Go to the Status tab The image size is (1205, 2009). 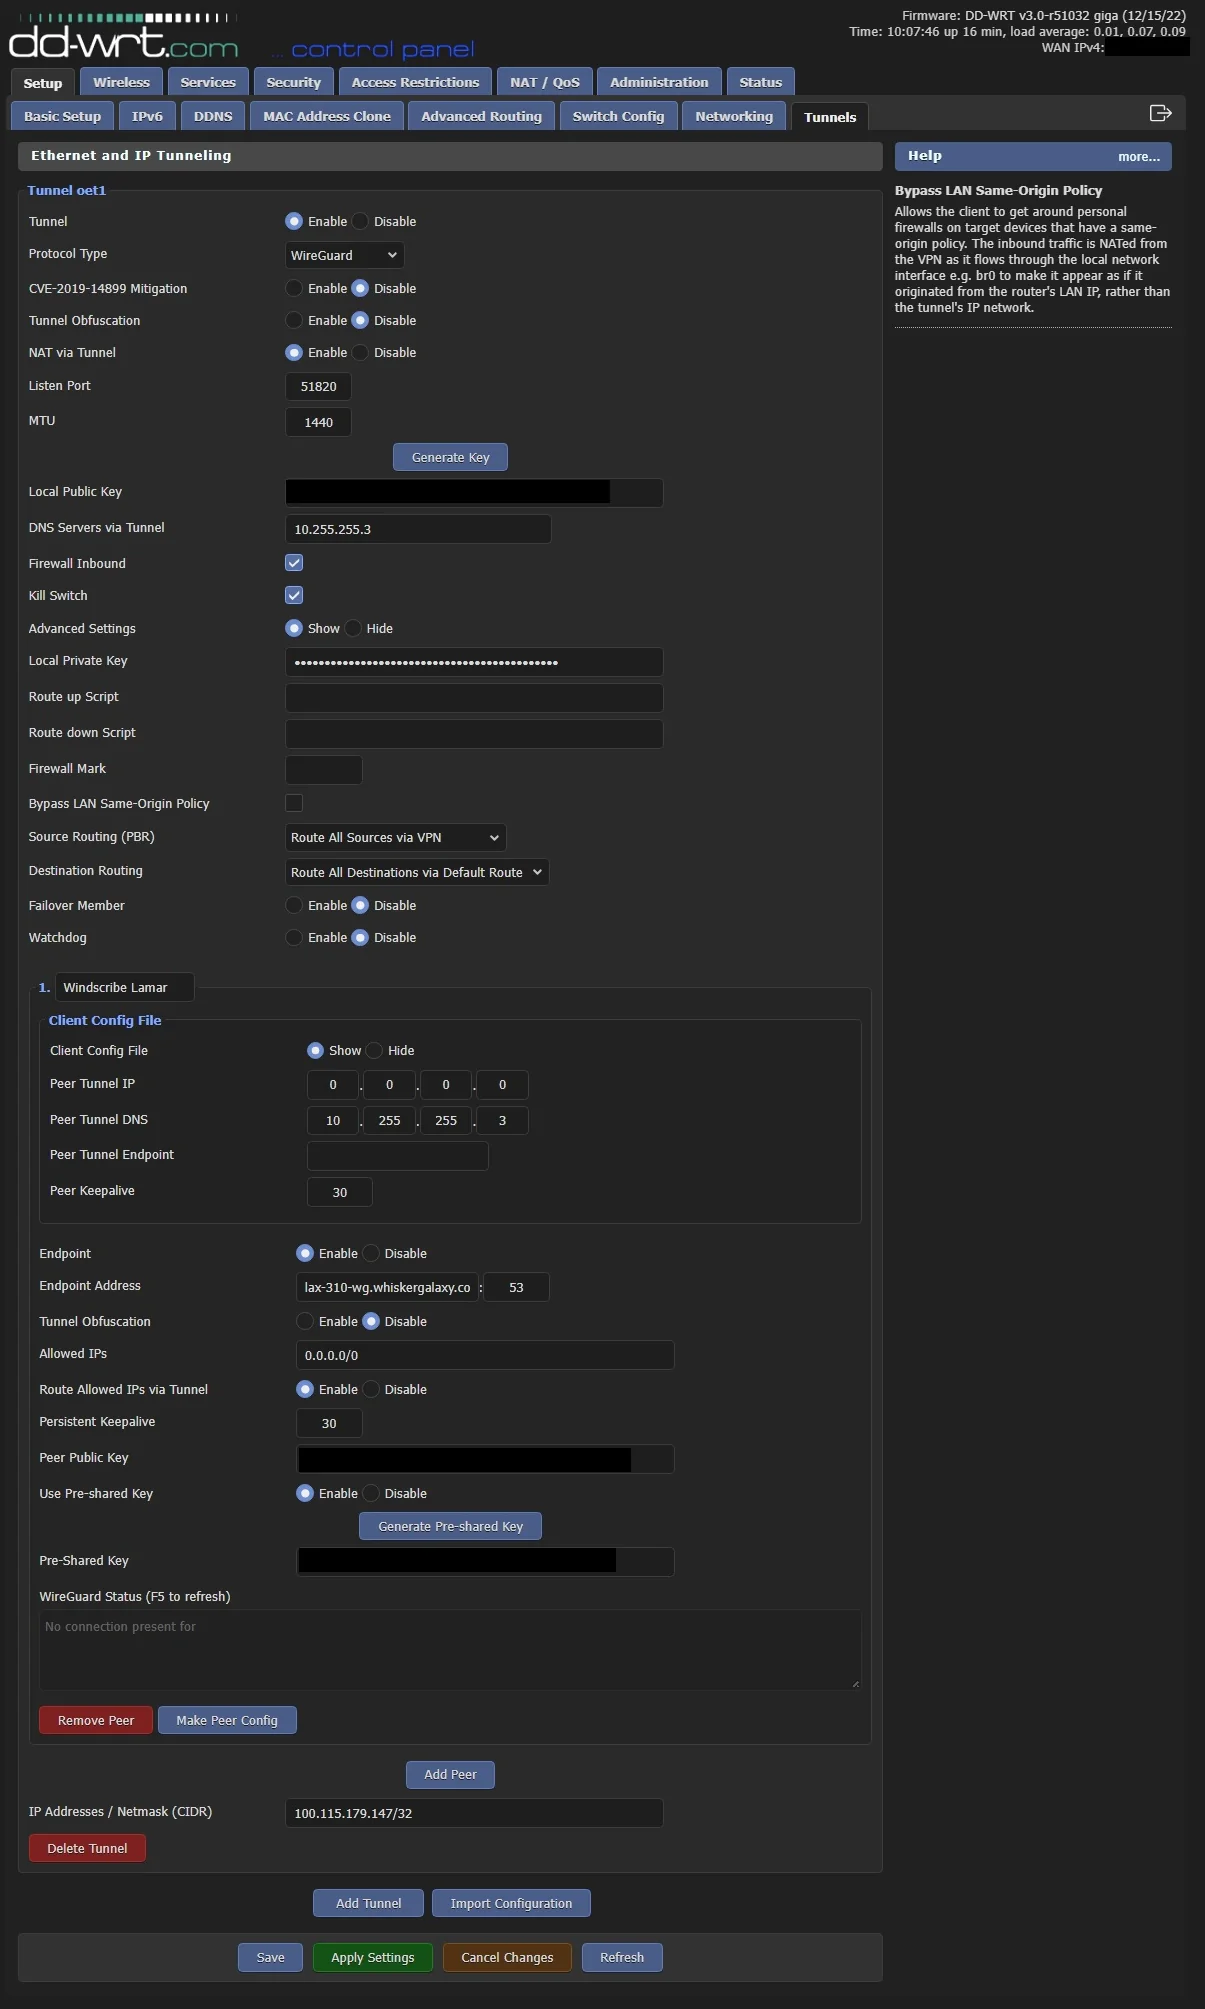point(760,82)
